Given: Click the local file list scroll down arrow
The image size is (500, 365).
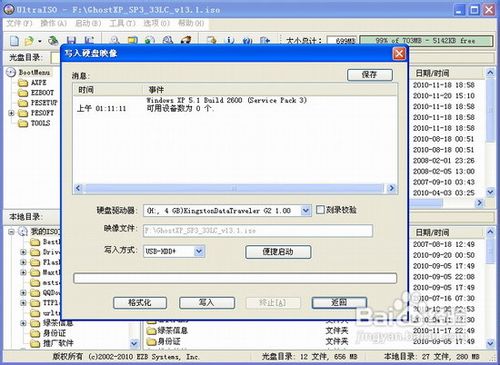Looking at the screenshot, I should pyautogui.click(x=490, y=343).
